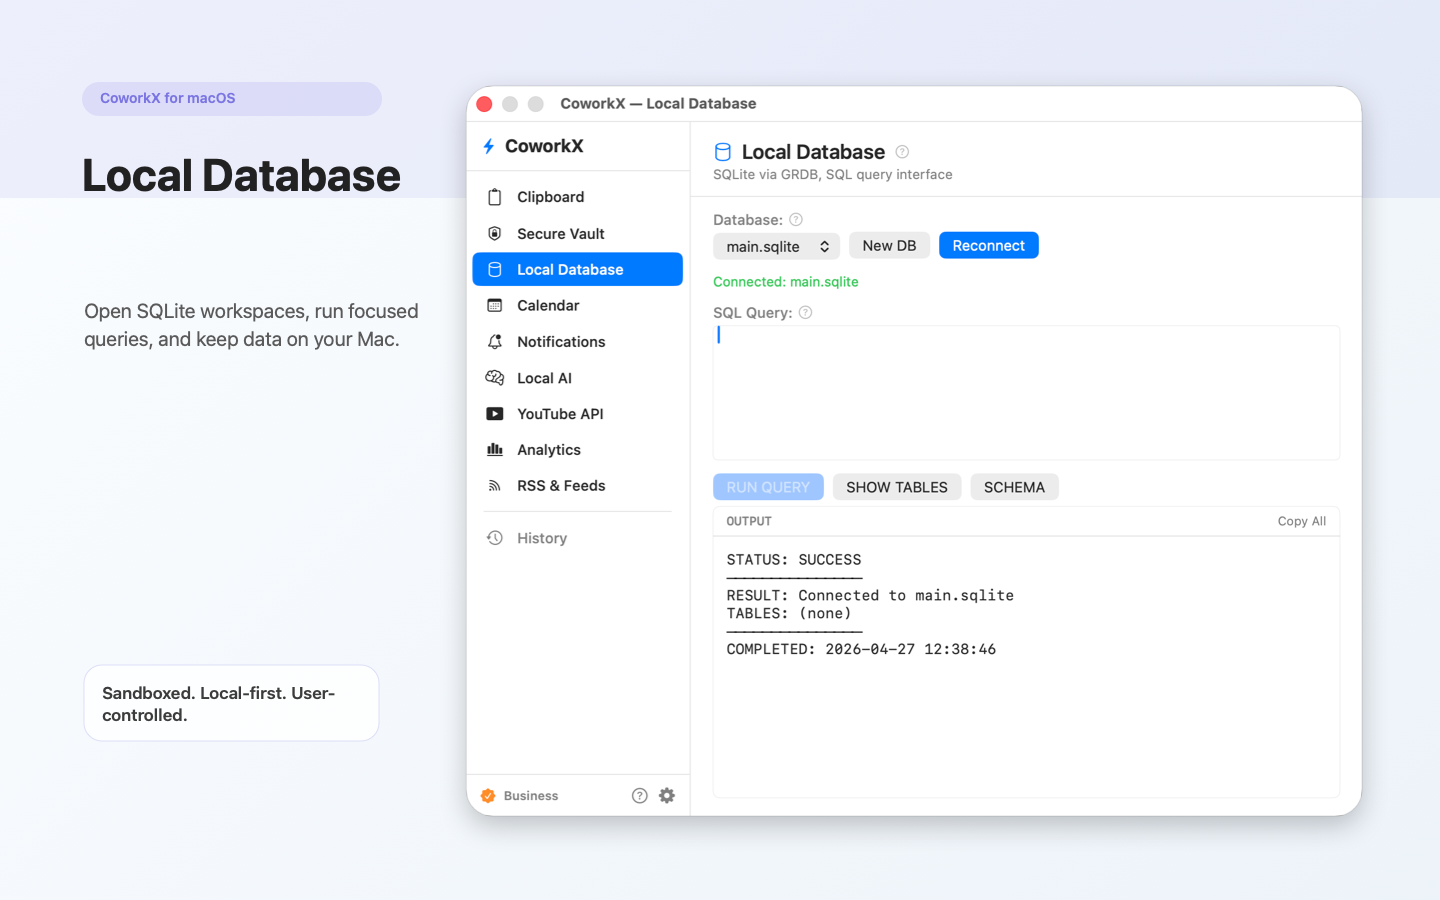Click the RSS & Feeds icon
The image size is (1440, 900).
click(x=495, y=485)
